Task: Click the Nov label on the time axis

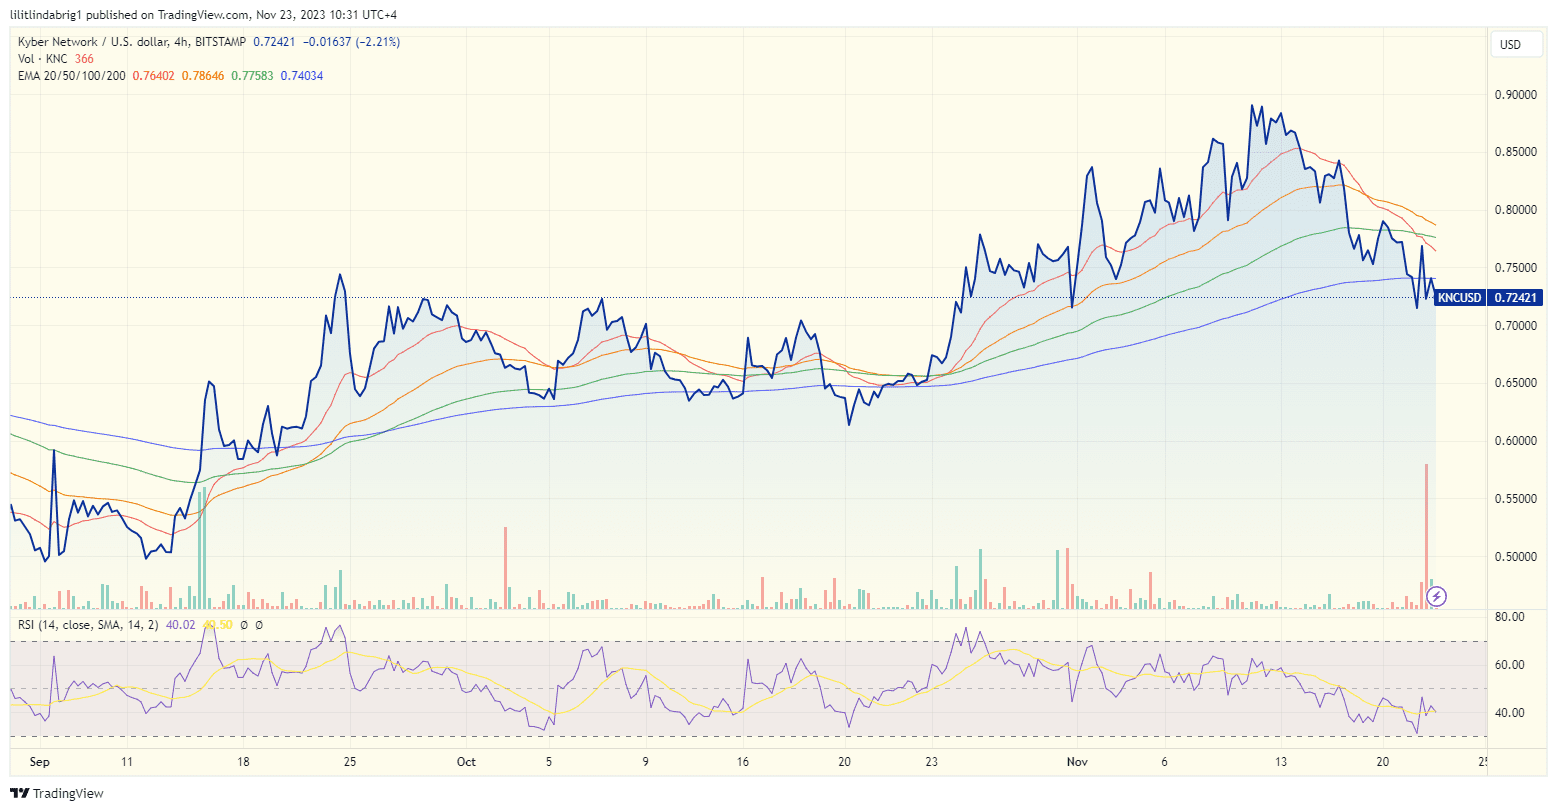Action: (1077, 761)
